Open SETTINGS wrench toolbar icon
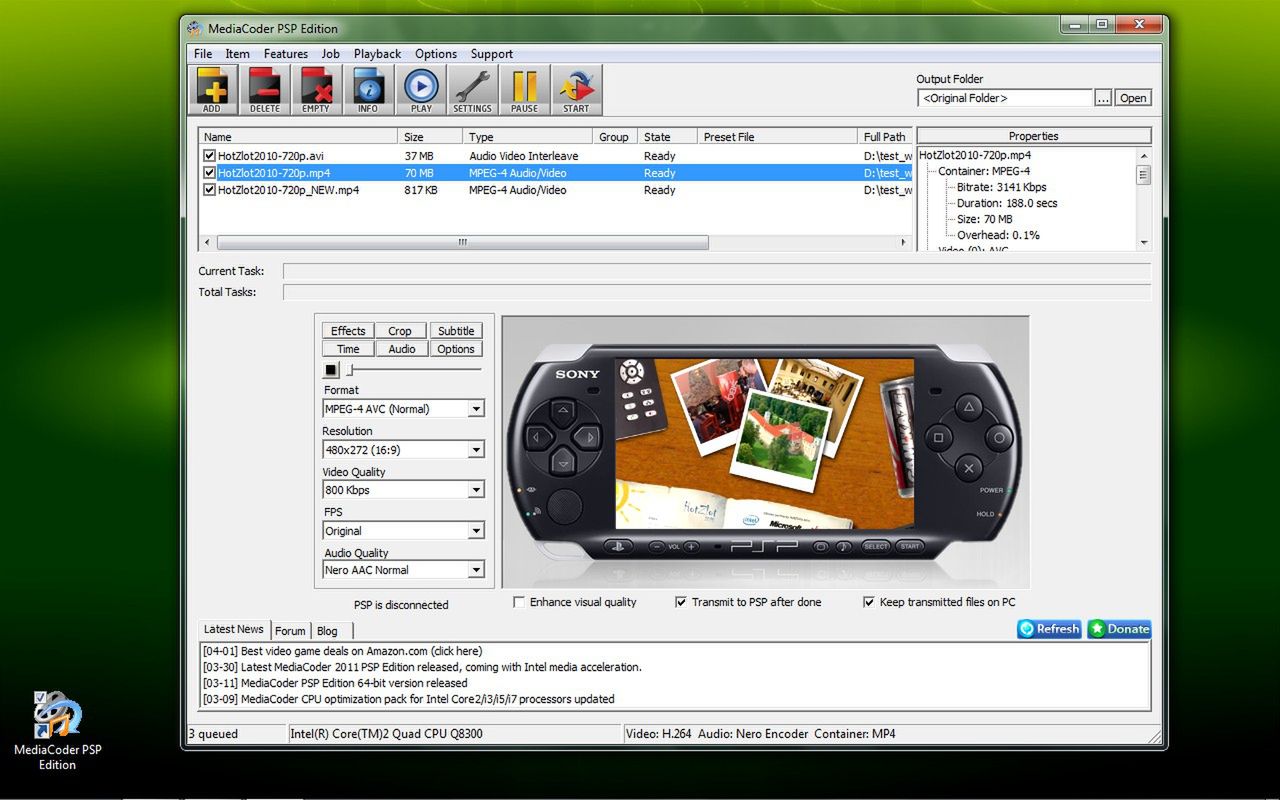The image size is (1280, 800). coord(472,90)
